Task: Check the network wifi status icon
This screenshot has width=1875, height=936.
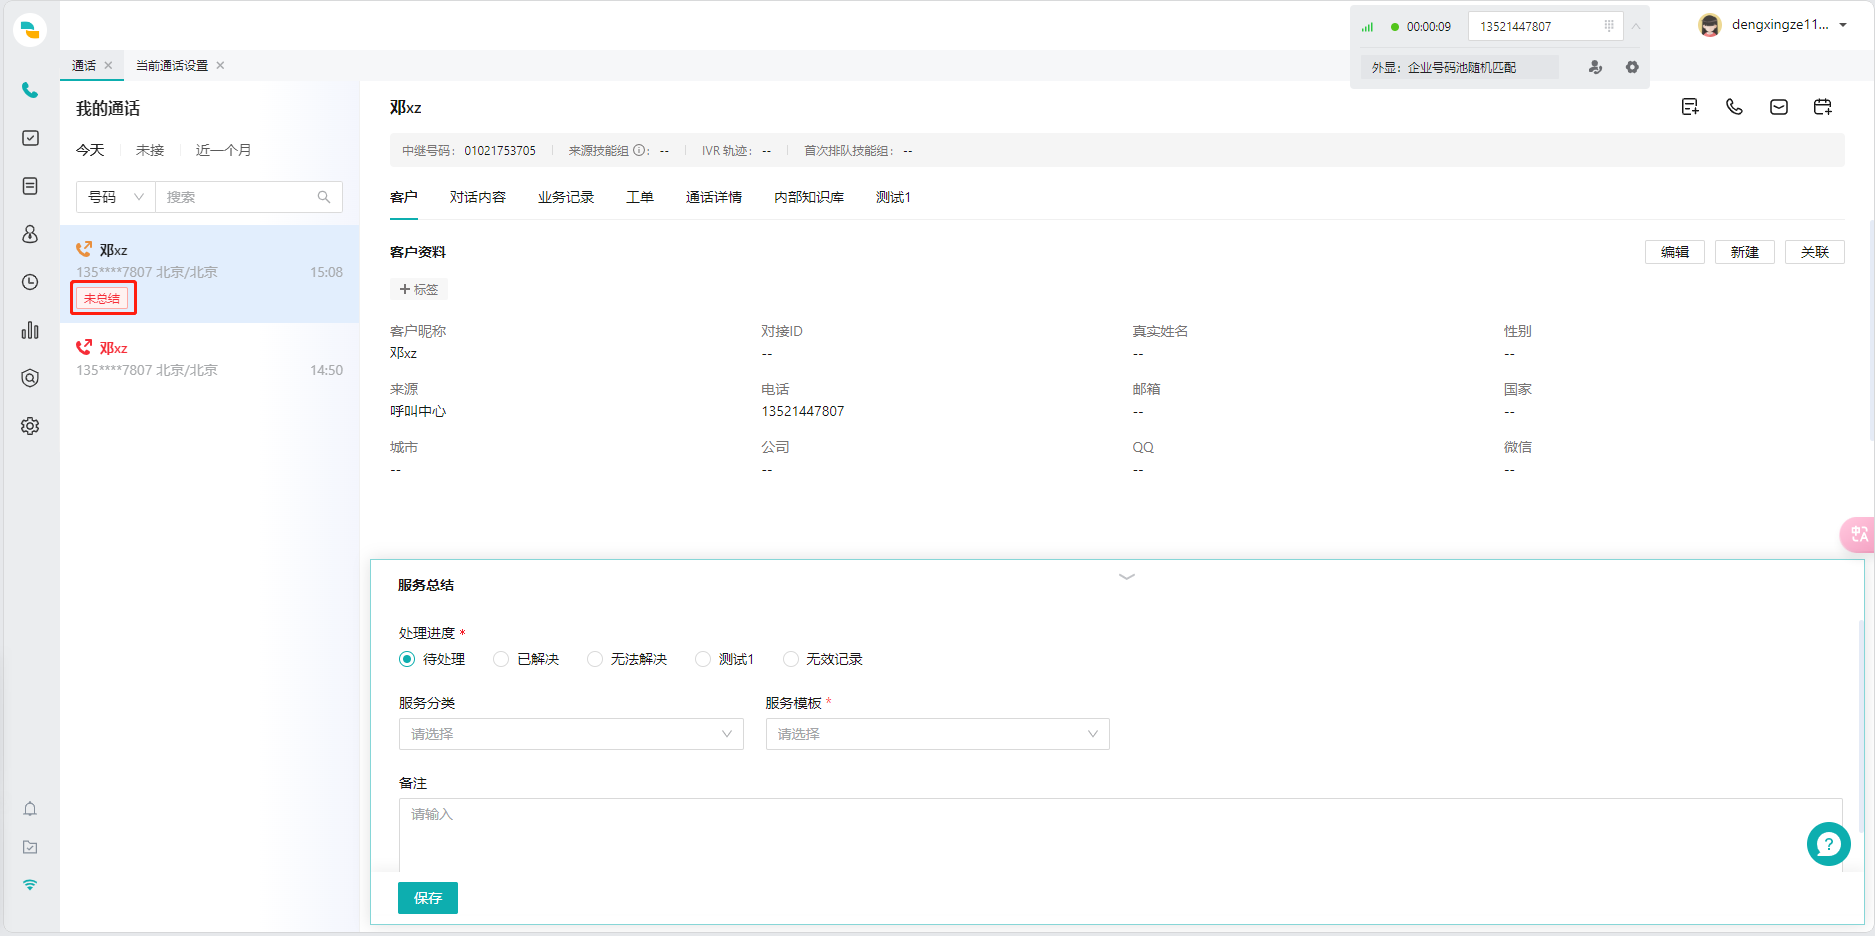Action: coord(30,885)
